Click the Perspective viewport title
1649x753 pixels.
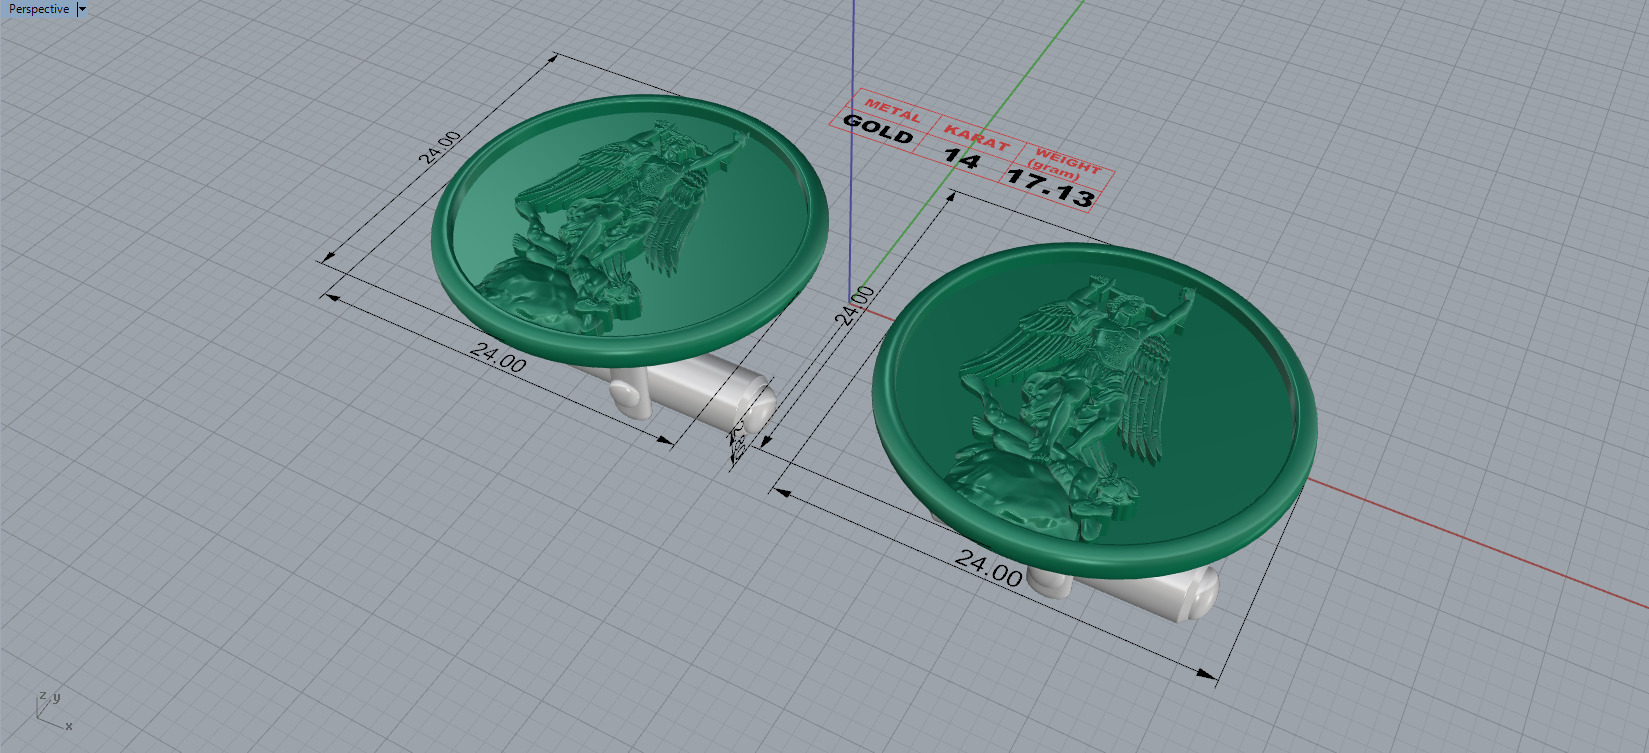[x=39, y=9]
